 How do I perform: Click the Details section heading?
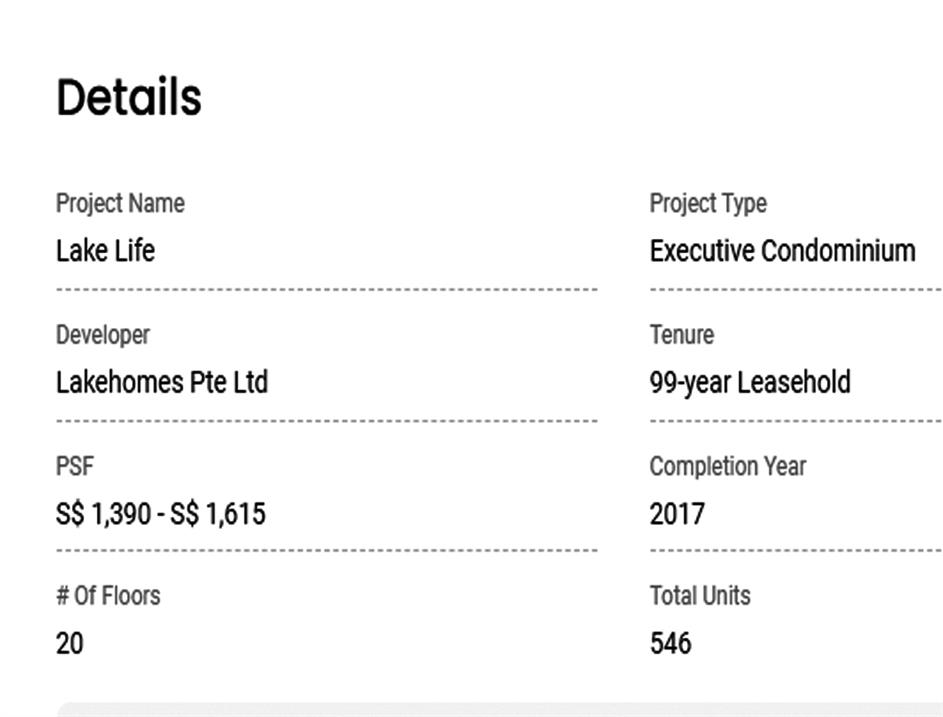pos(129,98)
